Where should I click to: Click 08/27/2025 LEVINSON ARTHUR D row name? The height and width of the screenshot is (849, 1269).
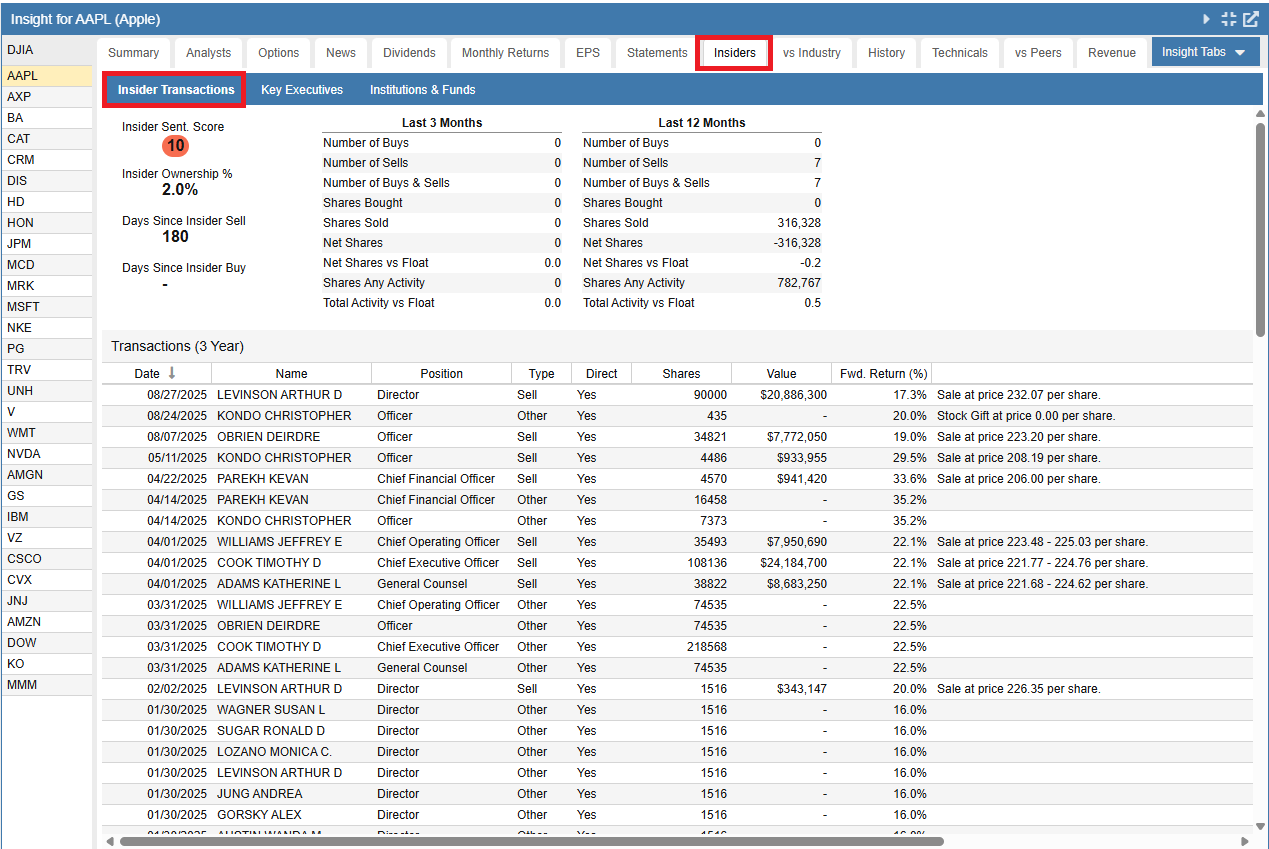coord(279,395)
